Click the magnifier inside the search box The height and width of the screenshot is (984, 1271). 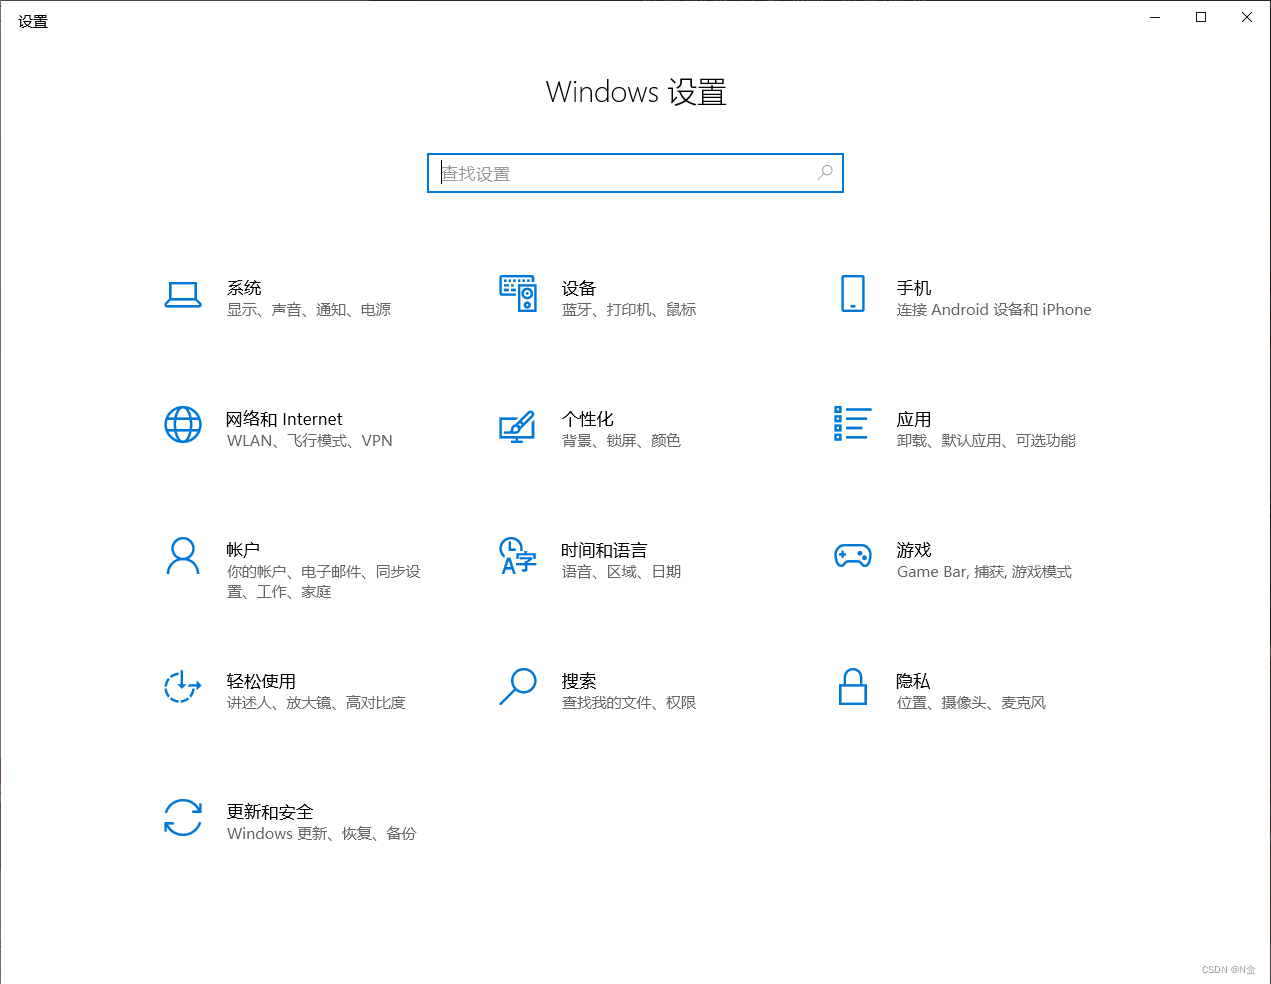click(825, 173)
